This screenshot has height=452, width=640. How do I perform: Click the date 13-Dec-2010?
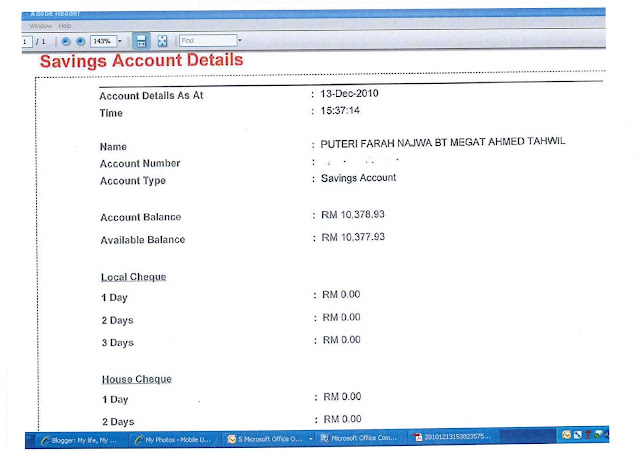point(349,94)
